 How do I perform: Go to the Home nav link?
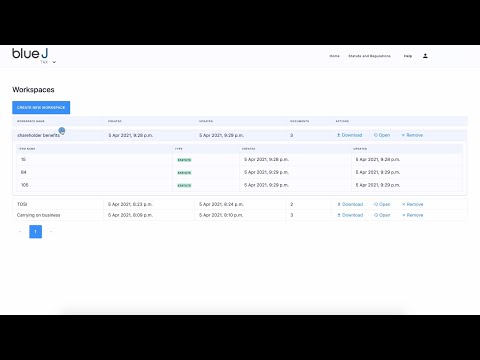(334, 56)
